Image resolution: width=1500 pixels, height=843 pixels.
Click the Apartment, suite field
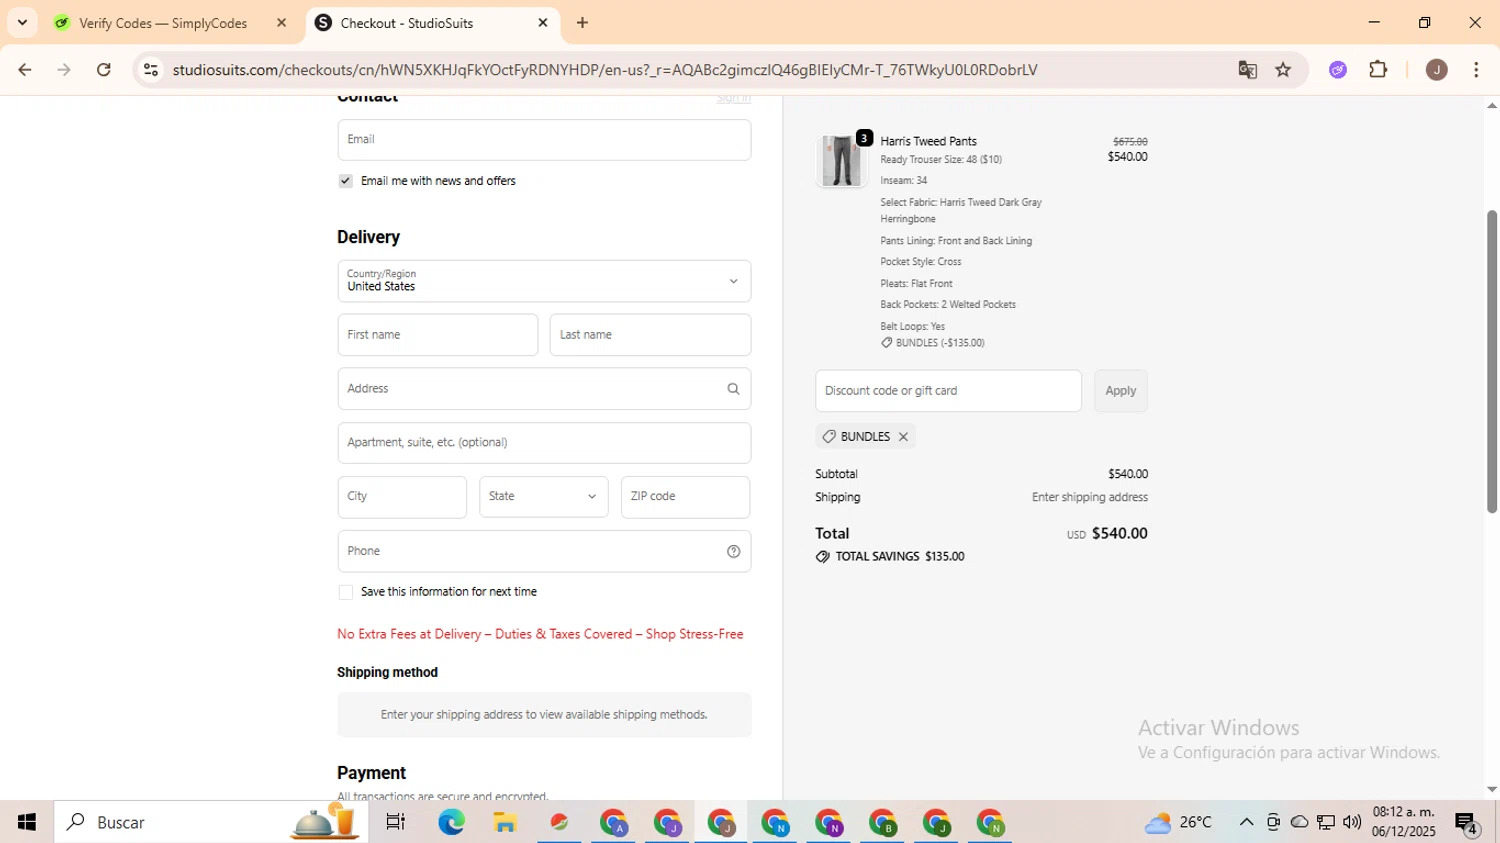(544, 443)
